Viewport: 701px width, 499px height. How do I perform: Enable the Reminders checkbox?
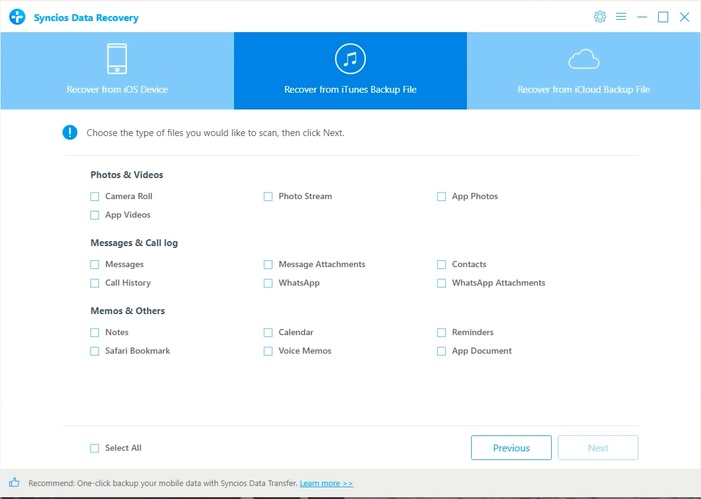[441, 332]
